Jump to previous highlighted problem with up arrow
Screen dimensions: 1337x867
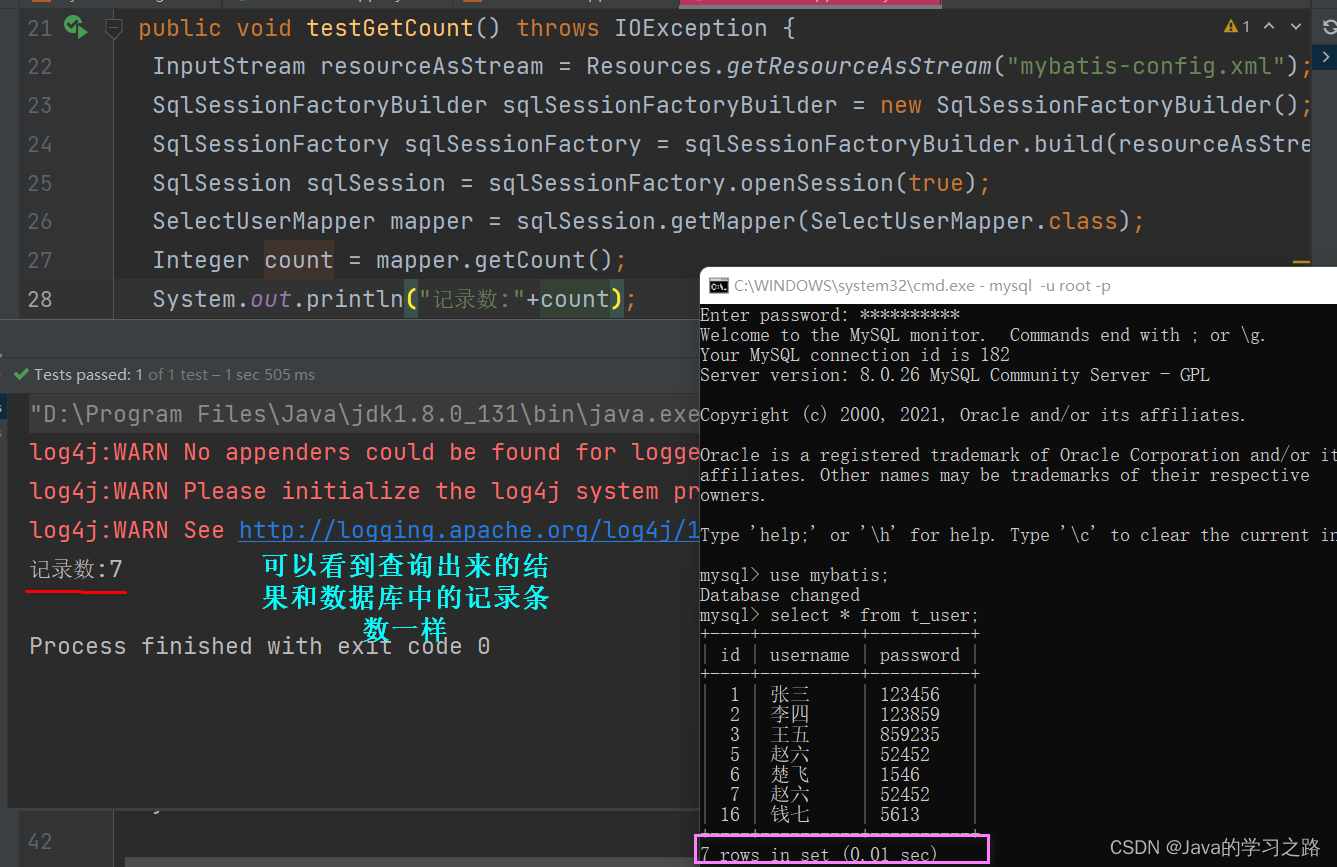point(1269,27)
